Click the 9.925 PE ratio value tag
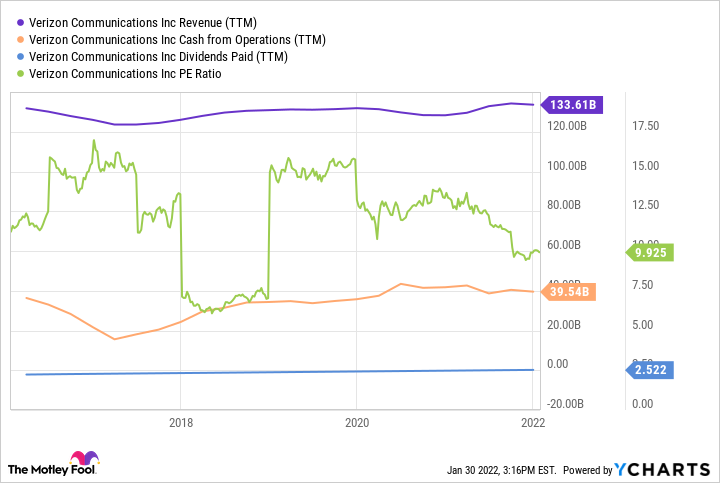 (653, 253)
